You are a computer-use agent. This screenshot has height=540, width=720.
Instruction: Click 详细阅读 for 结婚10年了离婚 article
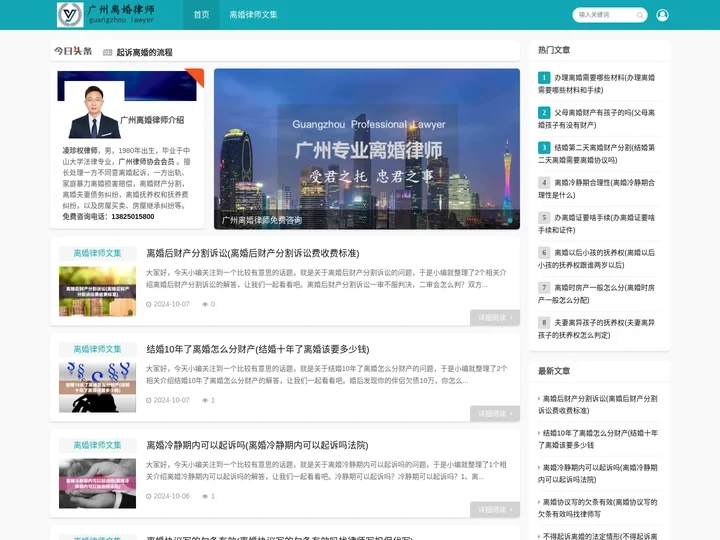point(495,414)
